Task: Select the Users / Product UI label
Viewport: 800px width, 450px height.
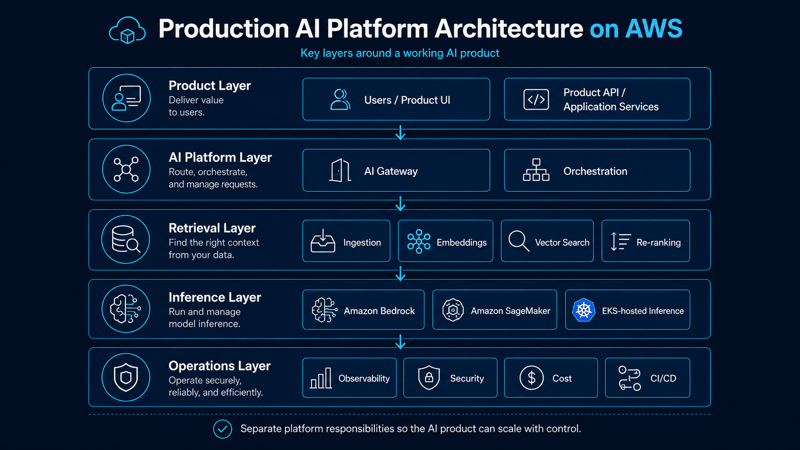Action: click(x=407, y=100)
